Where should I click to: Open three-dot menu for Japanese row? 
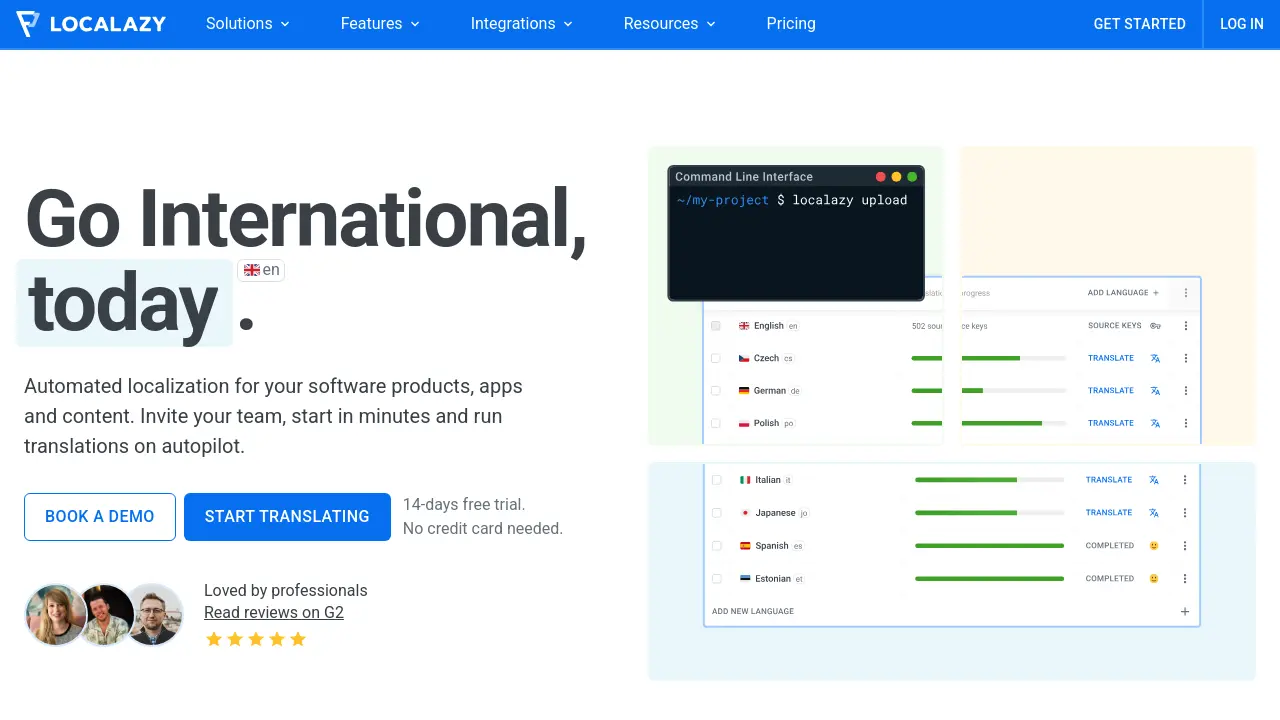pyautogui.click(x=1185, y=513)
